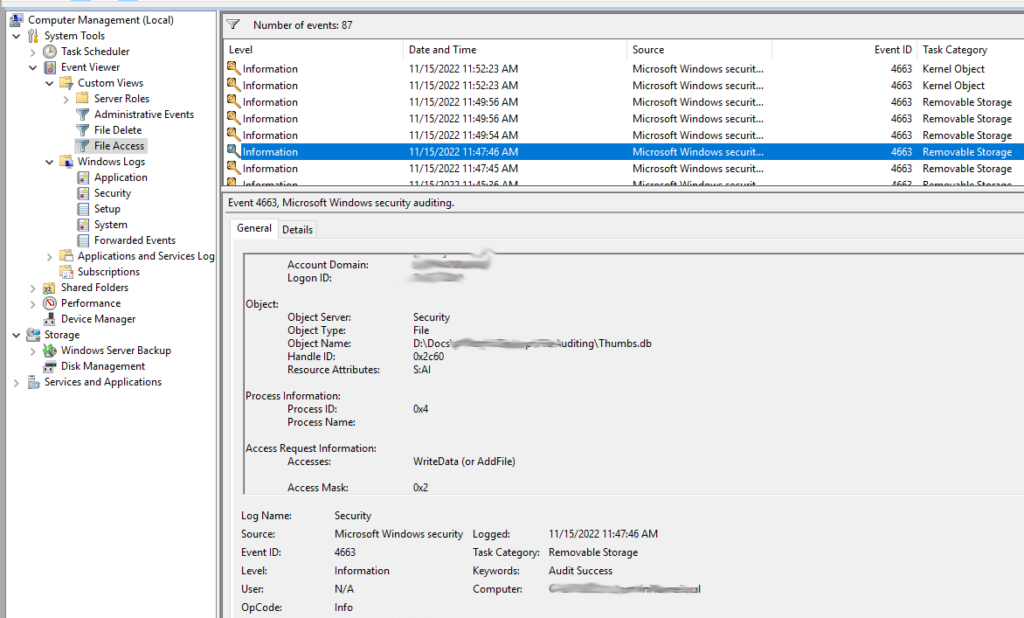Viewport: 1024px width, 618px height.
Task: Select the General tab
Action: pyautogui.click(x=253, y=228)
